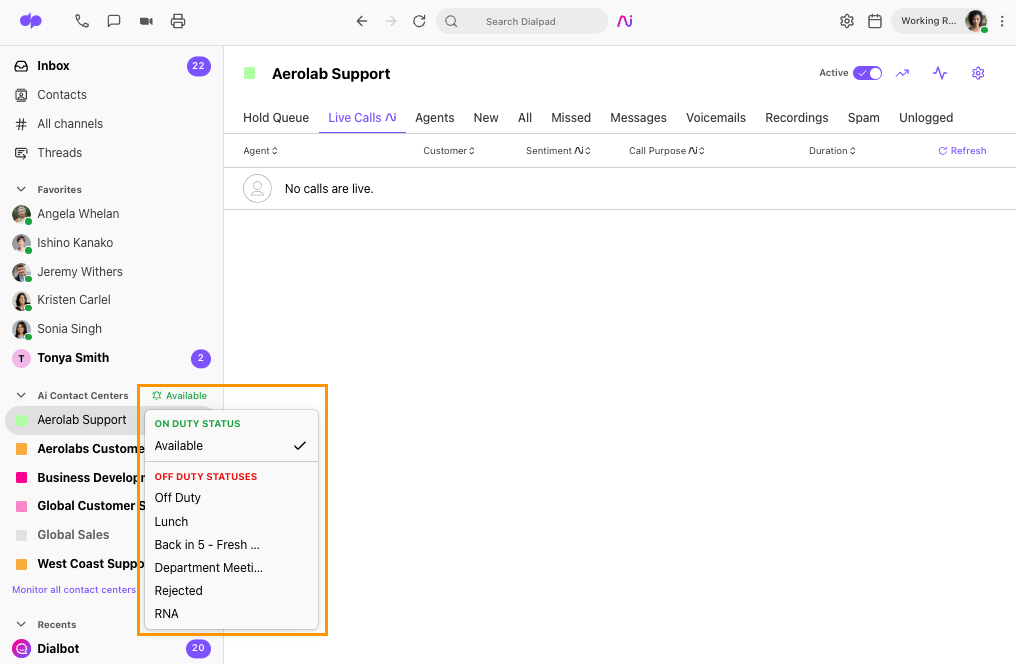
Task: Open new message chat icon
Action: click(x=114, y=21)
